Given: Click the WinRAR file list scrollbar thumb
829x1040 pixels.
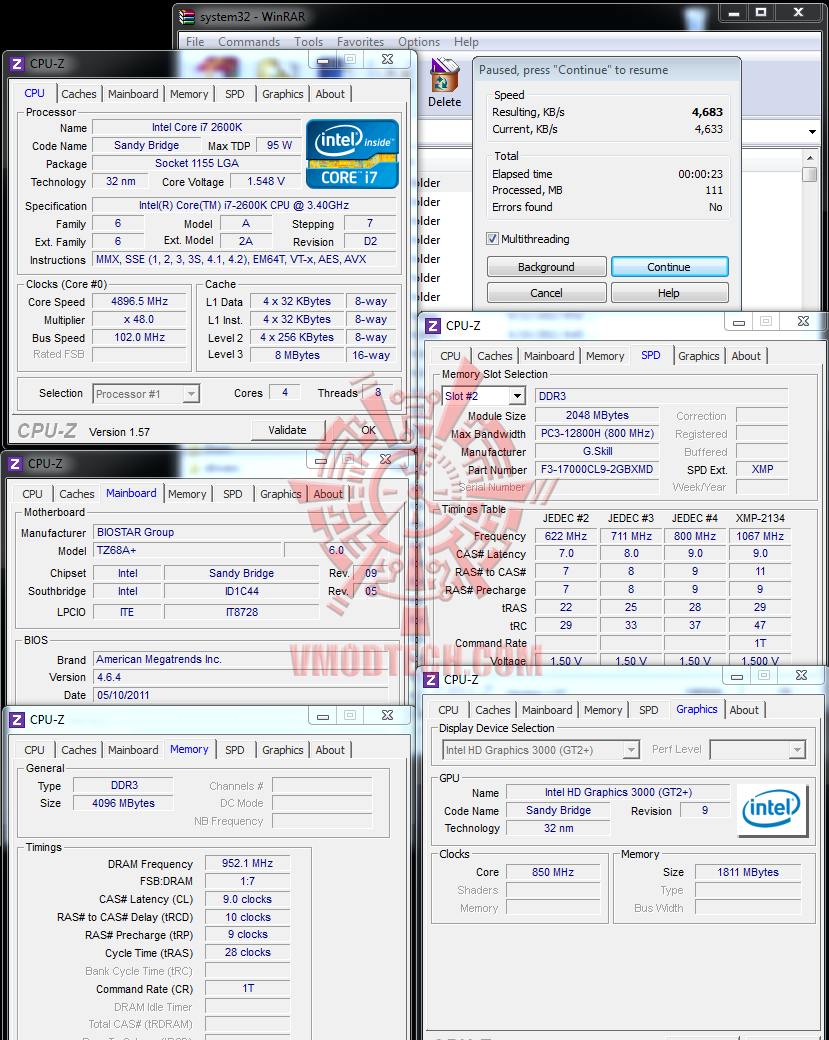Looking at the screenshot, I should 809,174.
